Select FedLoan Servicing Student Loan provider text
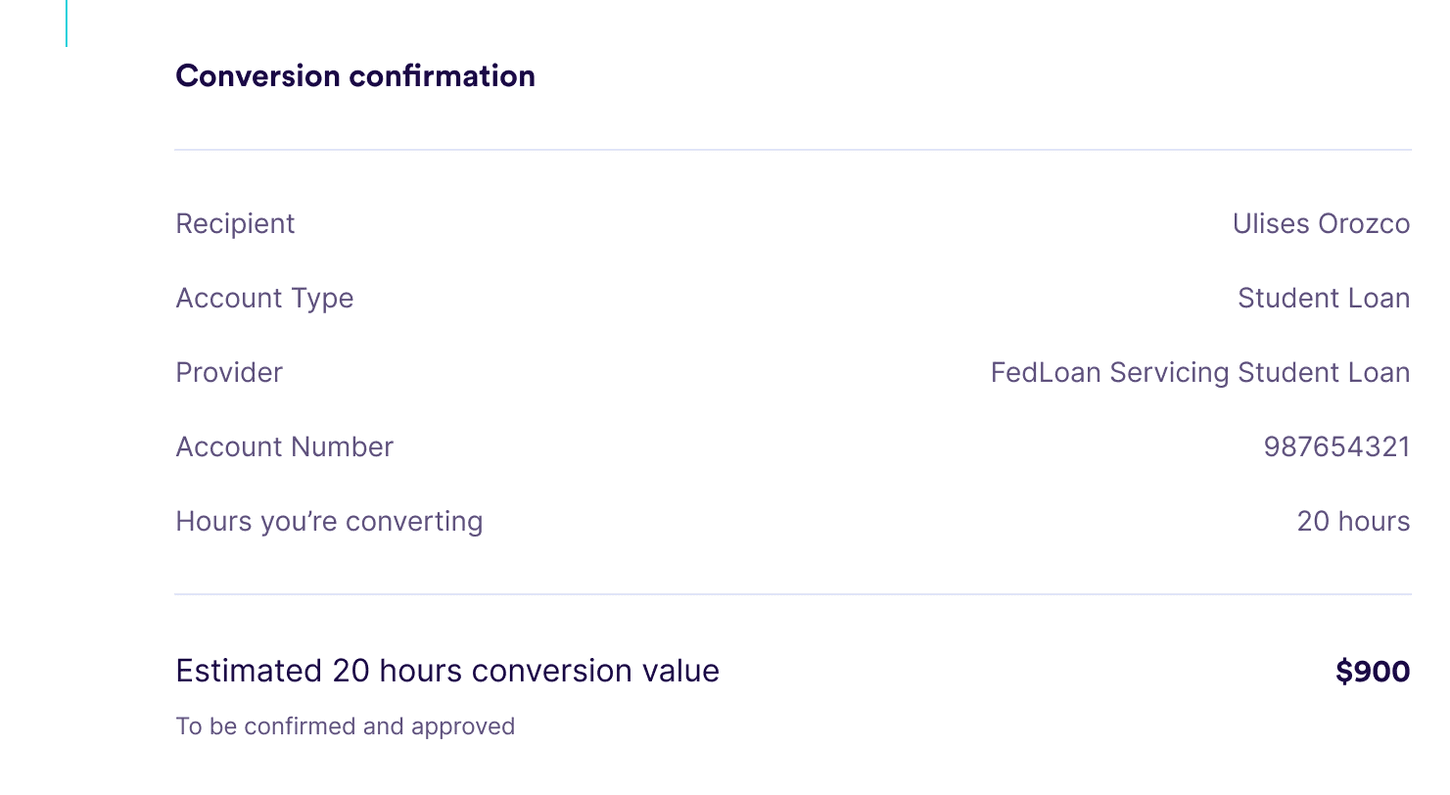The image size is (1450, 795). pyautogui.click(x=1199, y=373)
